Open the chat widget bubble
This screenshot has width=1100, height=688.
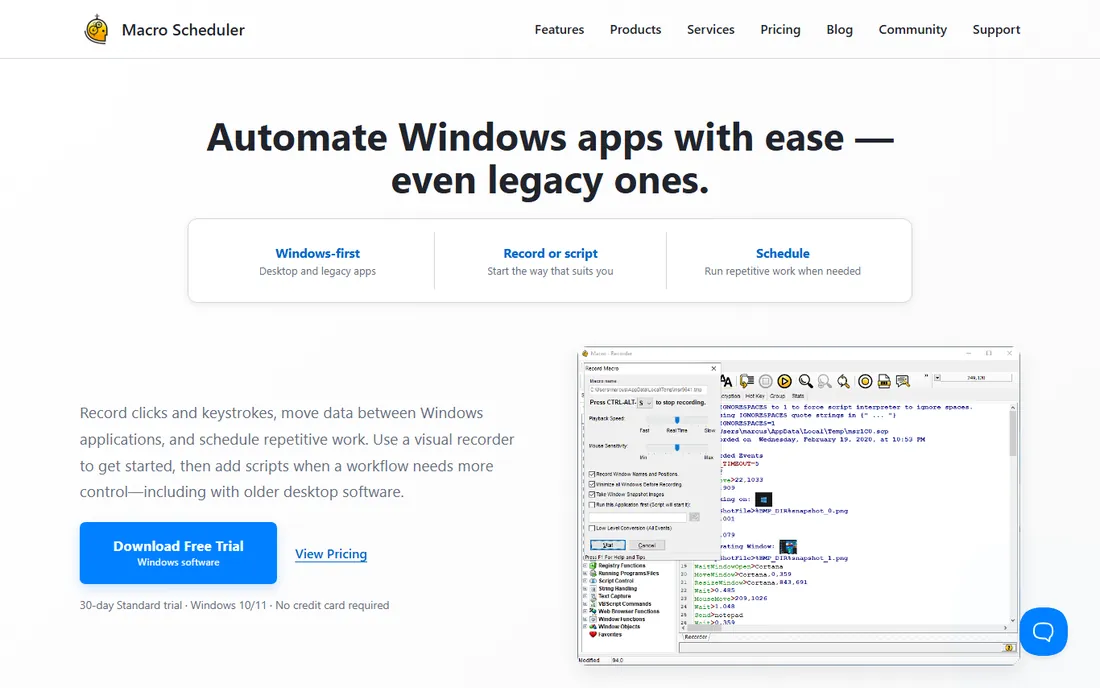pos(1043,631)
